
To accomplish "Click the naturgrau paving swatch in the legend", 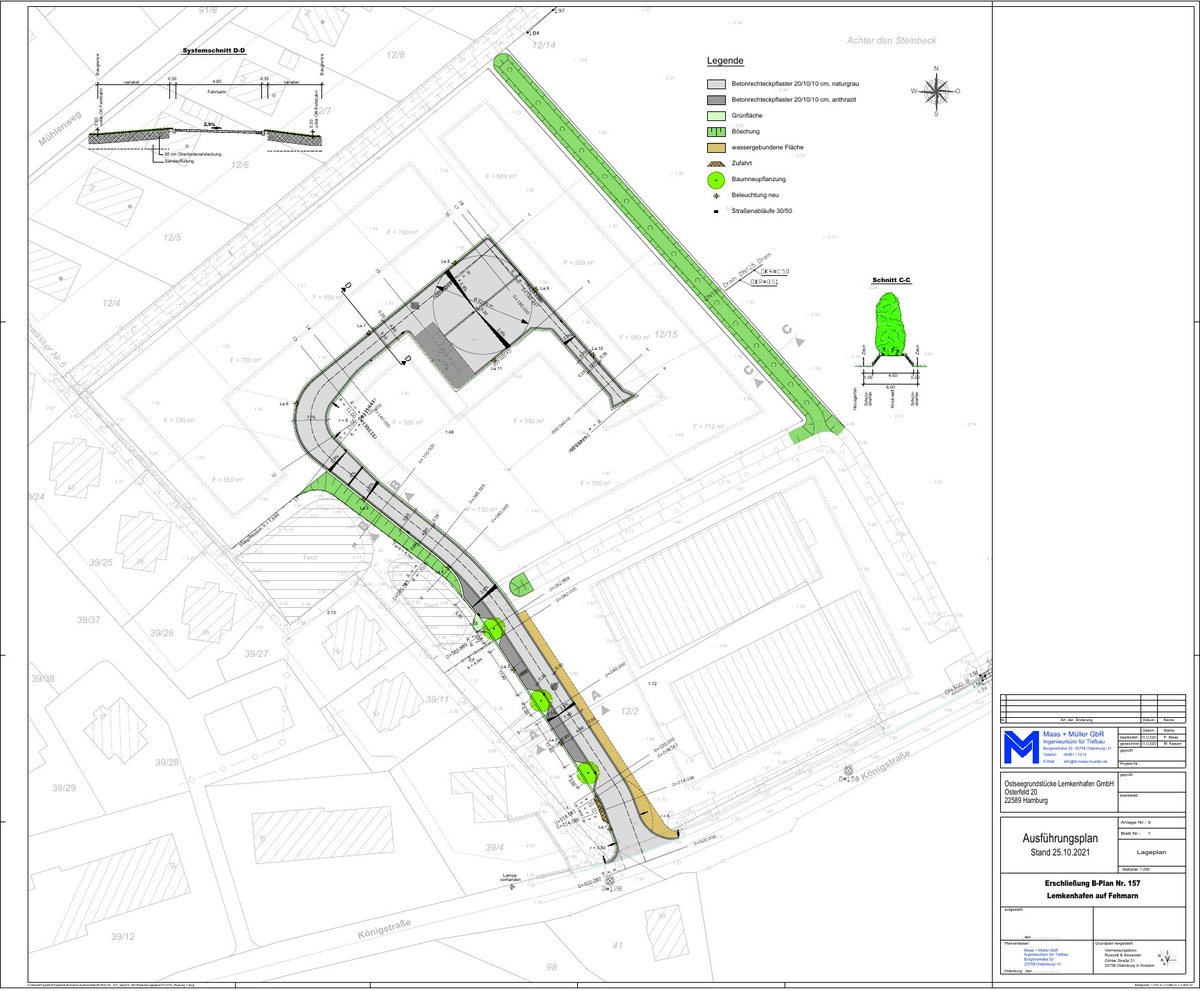I will [716, 86].
